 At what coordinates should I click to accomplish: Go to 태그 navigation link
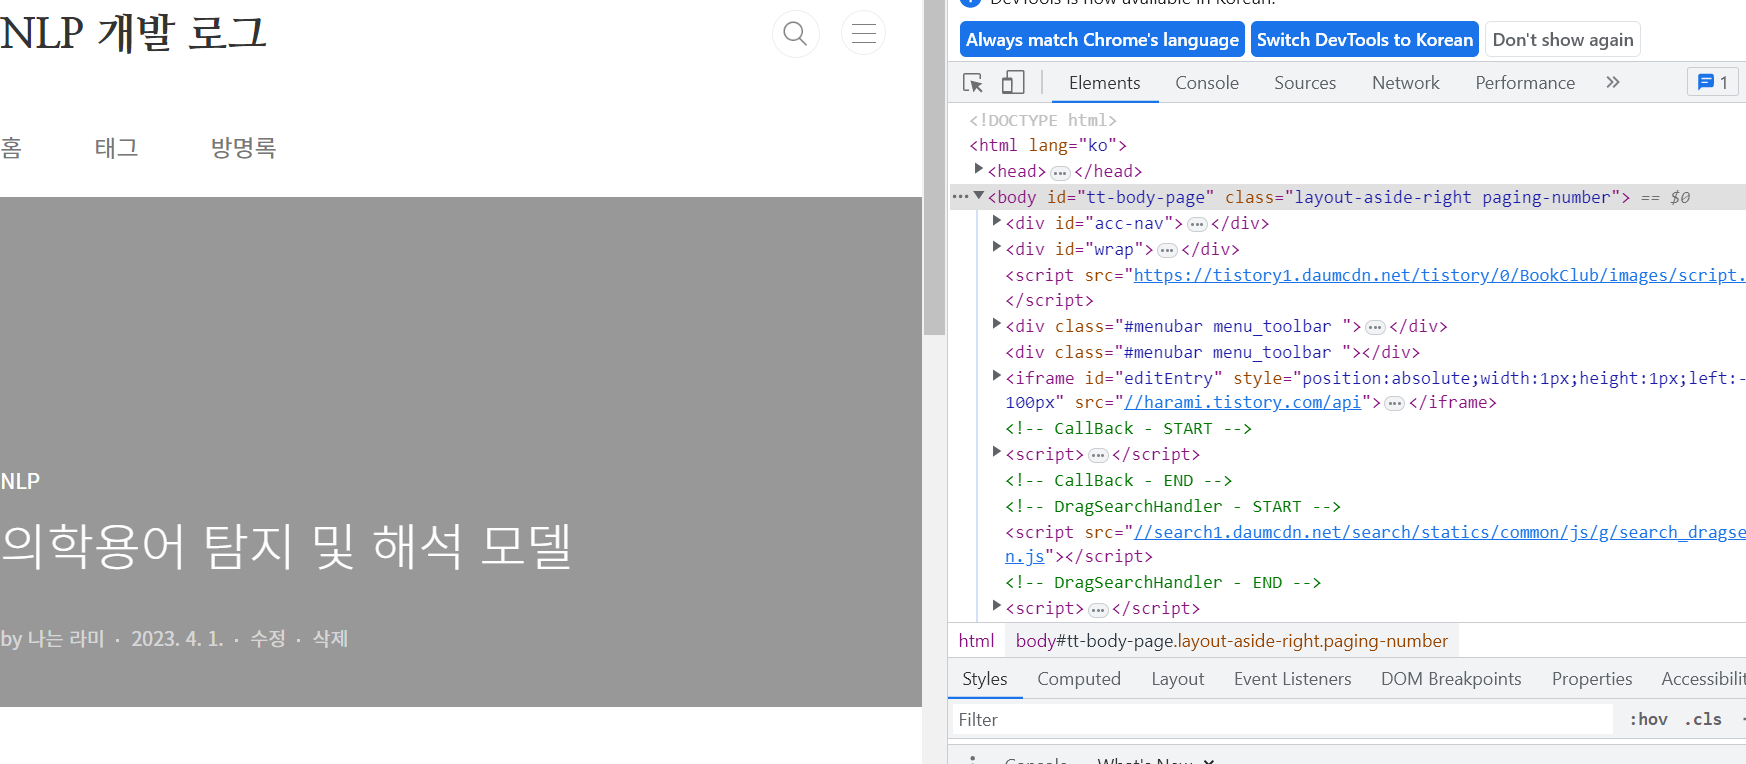click(x=116, y=148)
